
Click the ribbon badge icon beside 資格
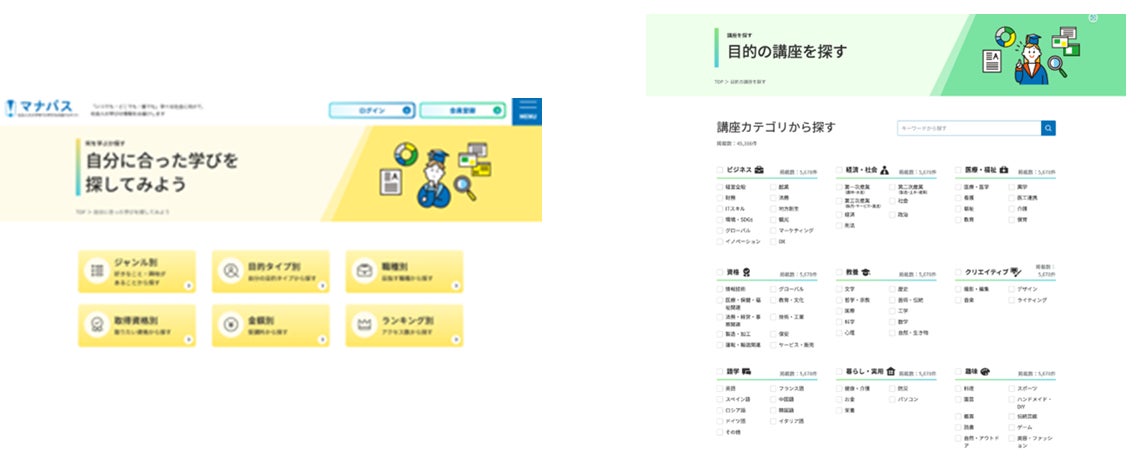click(746, 272)
